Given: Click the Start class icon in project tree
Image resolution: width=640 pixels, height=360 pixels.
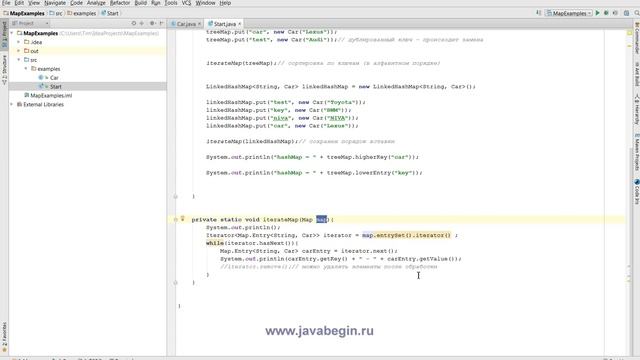Looking at the screenshot, I should (x=41, y=87).
